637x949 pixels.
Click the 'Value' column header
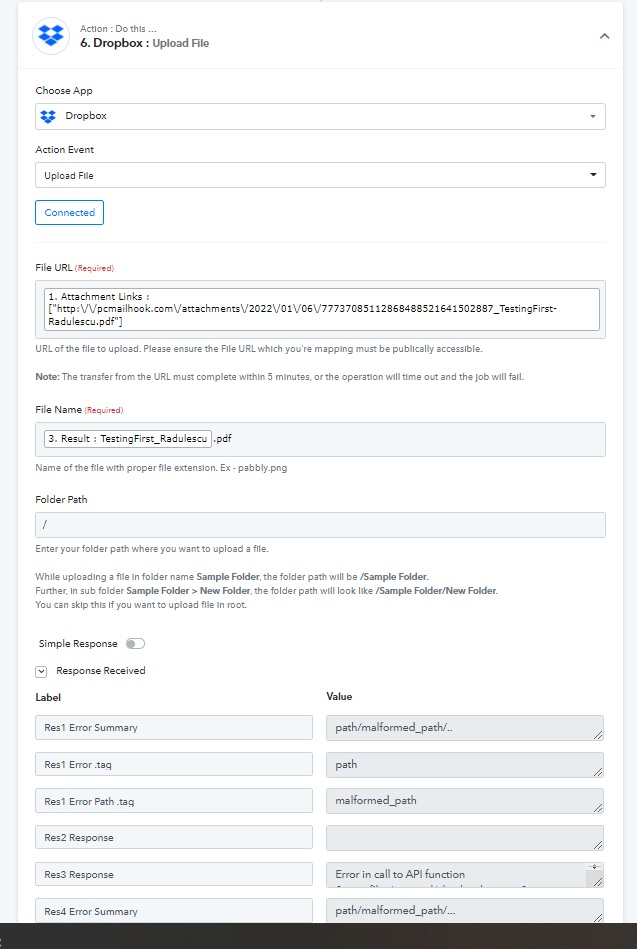(x=339, y=697)
